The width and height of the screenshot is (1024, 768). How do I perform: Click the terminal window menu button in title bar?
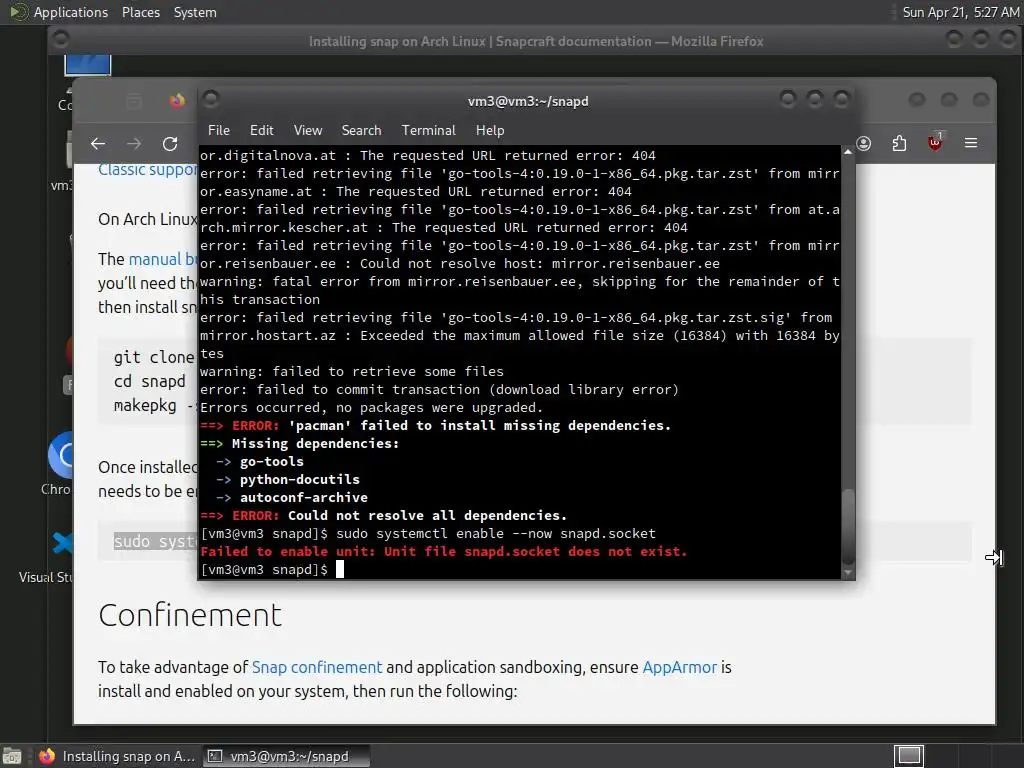211,99
